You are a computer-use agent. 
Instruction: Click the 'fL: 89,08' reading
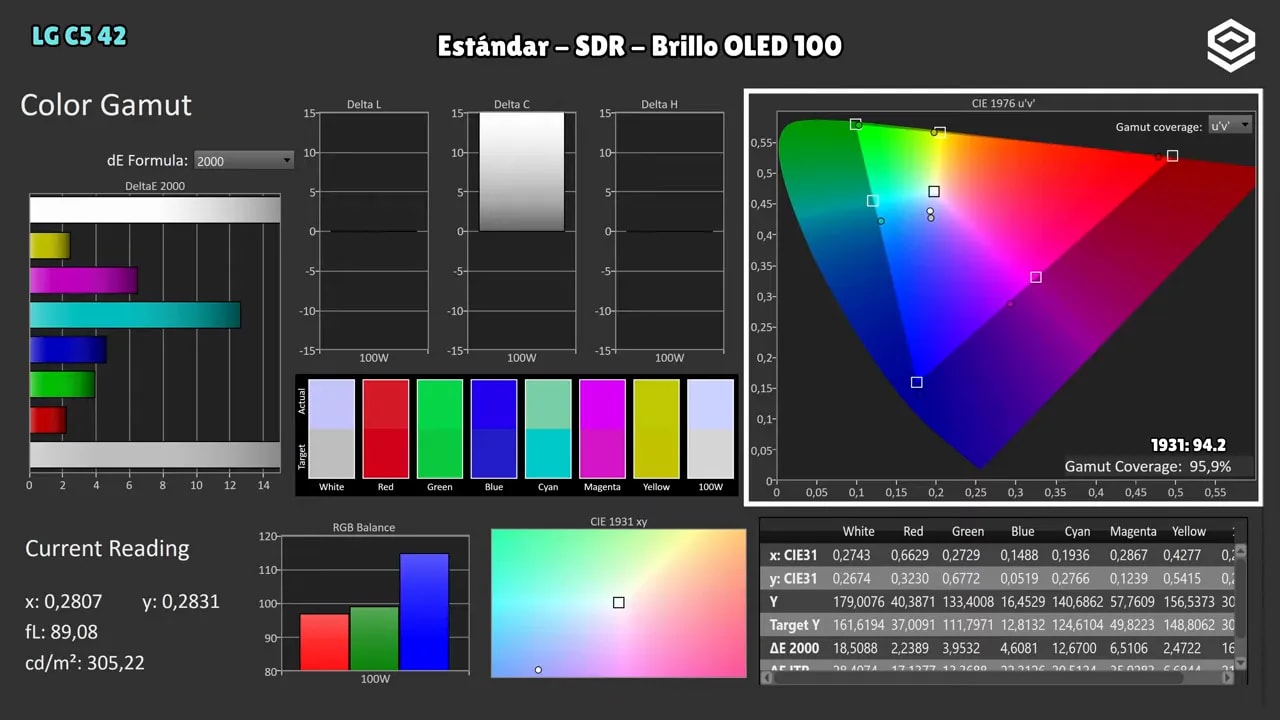tap(61, 632)
